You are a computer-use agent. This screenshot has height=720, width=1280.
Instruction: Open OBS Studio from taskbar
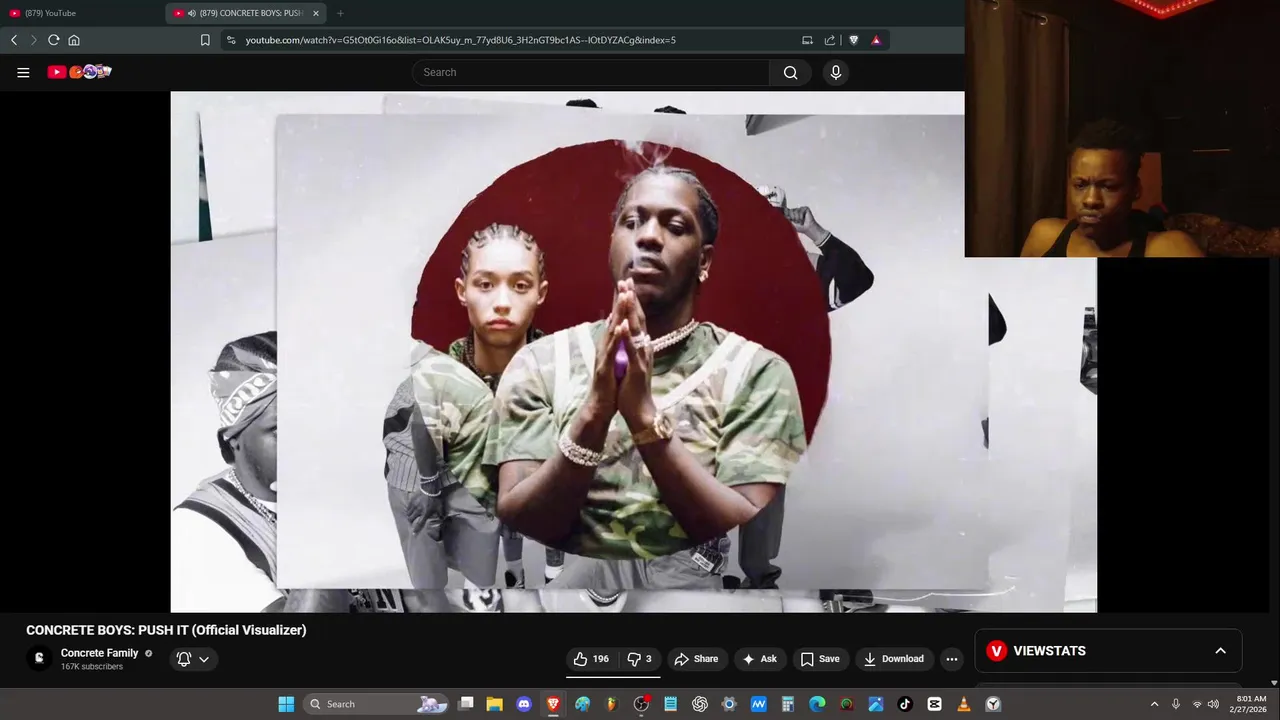tap(641, 704)
